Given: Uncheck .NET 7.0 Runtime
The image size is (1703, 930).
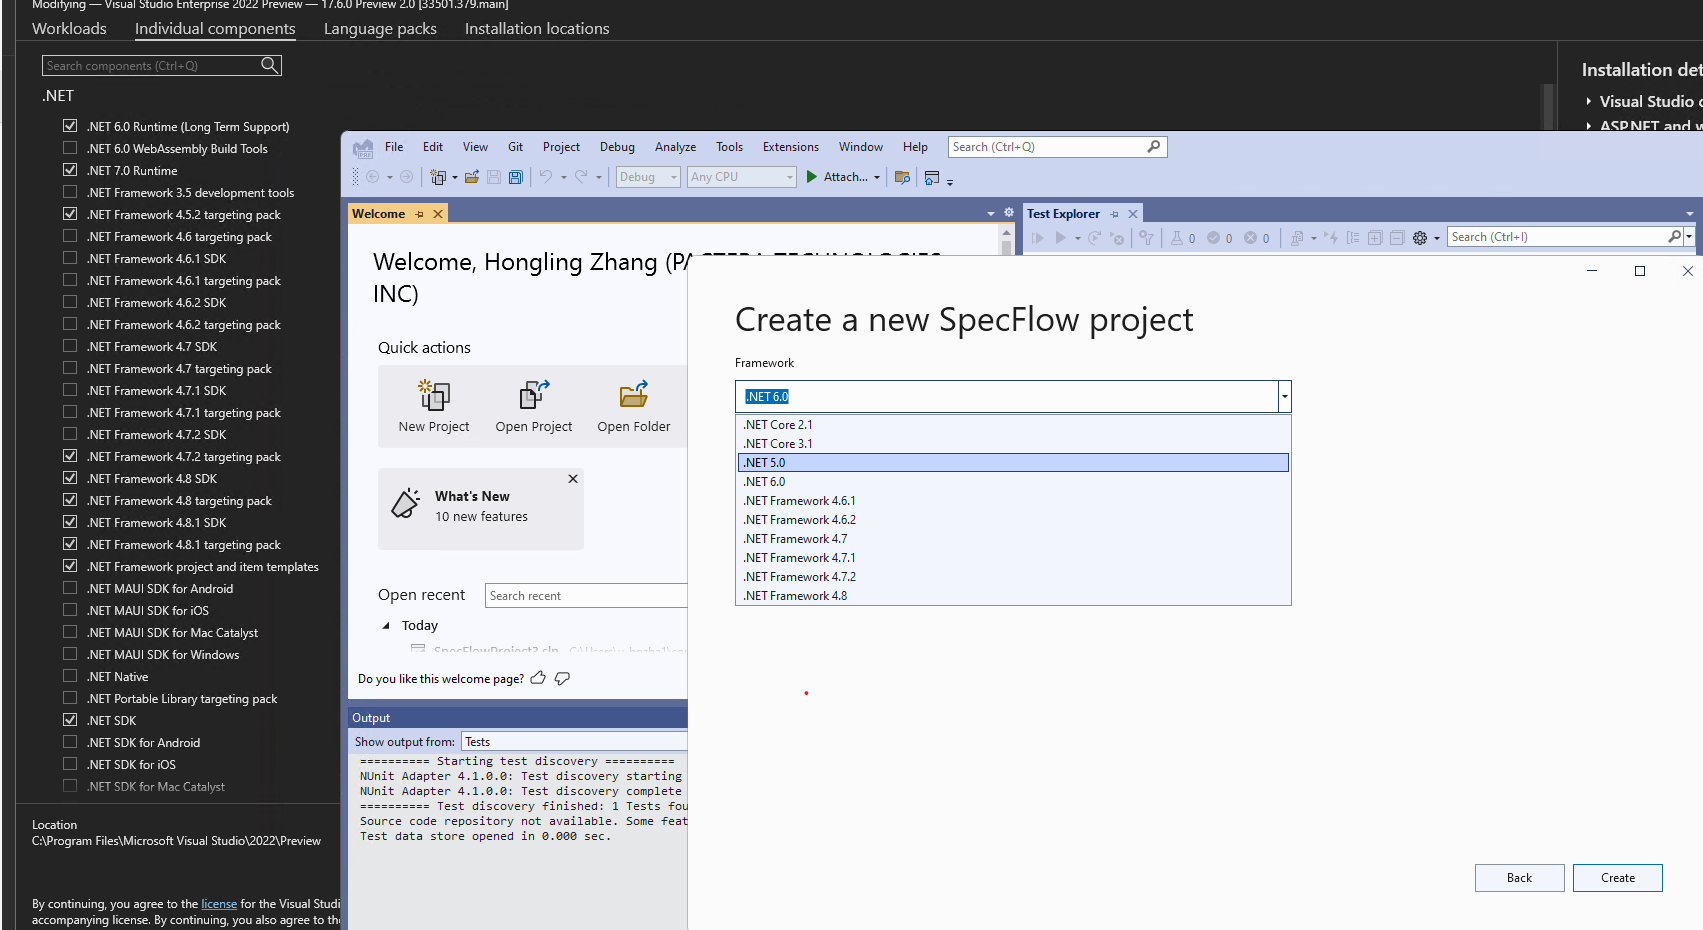Looking at the screenshot, I should [70, 170].
